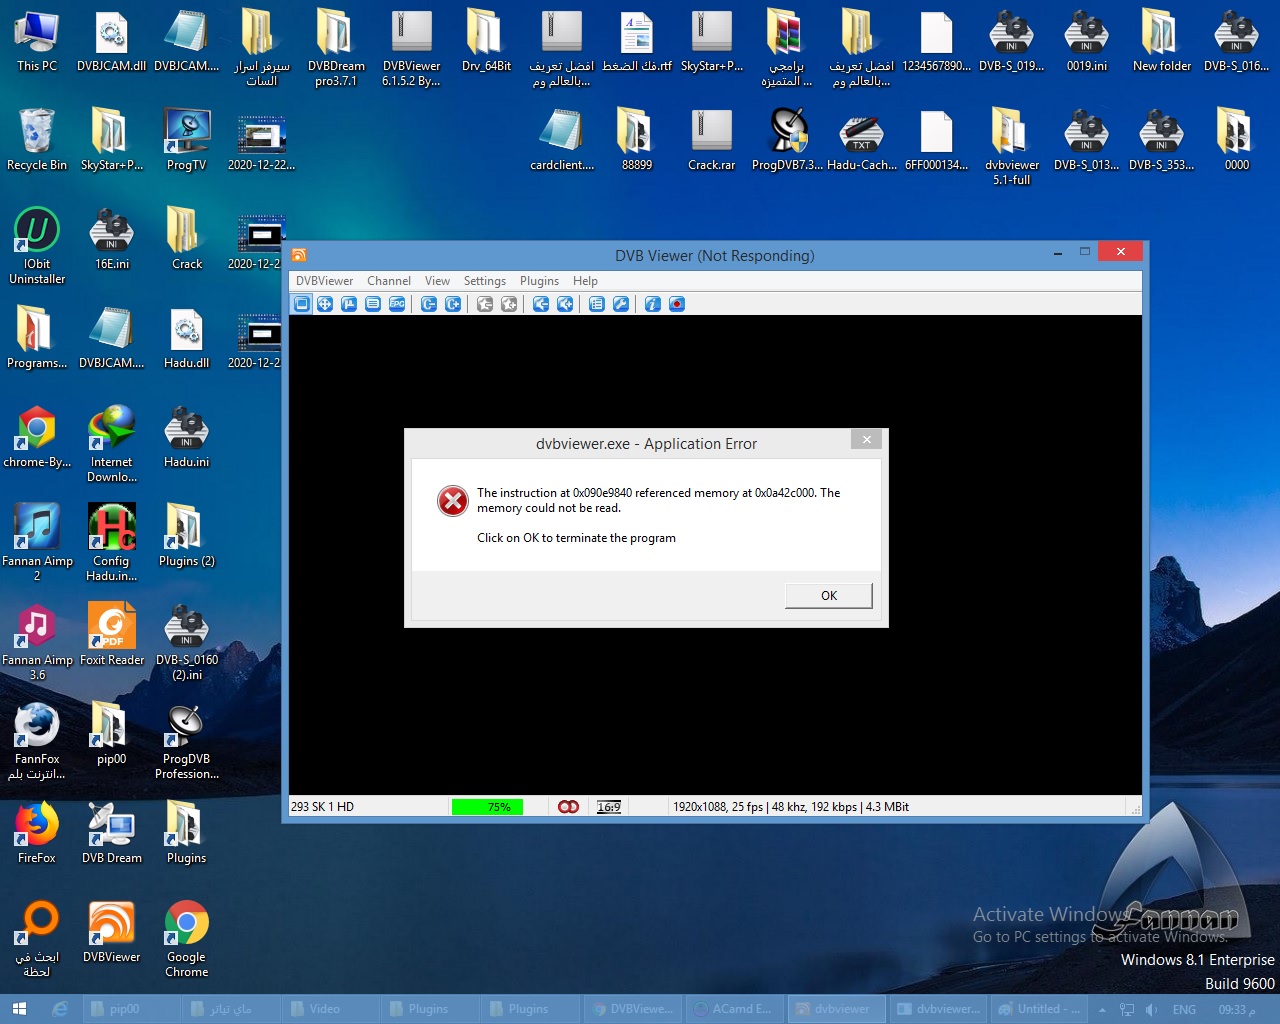Click the OSD lines toolbar icon
Screen dimensions: 1280x1024
[x=373, y=304]
